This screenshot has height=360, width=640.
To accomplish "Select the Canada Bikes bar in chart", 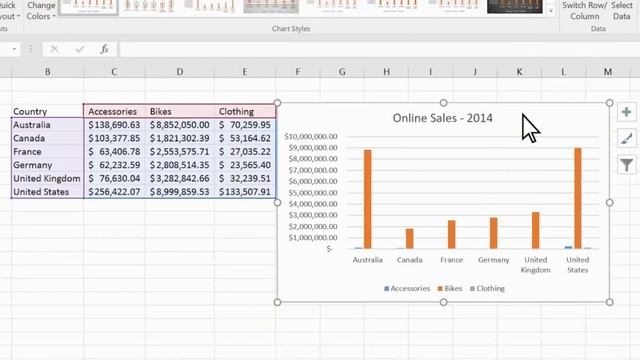I will coord(409,239).
